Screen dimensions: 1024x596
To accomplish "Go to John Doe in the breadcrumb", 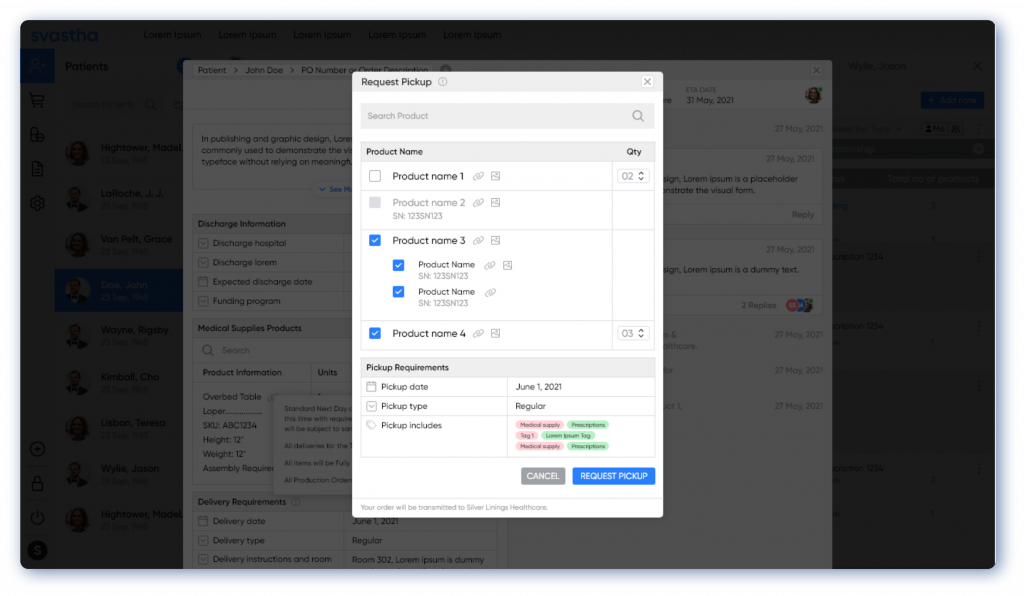I will 264,70.
